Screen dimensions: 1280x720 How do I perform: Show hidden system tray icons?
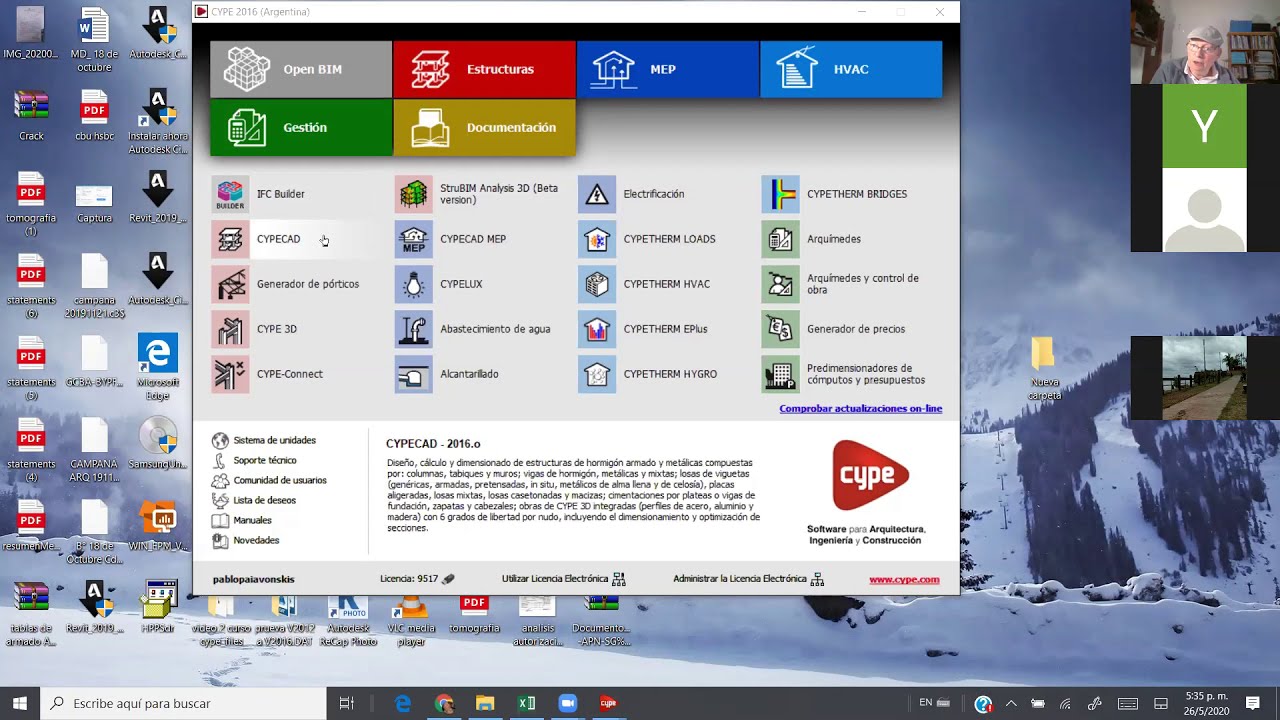click(1011, 703)
